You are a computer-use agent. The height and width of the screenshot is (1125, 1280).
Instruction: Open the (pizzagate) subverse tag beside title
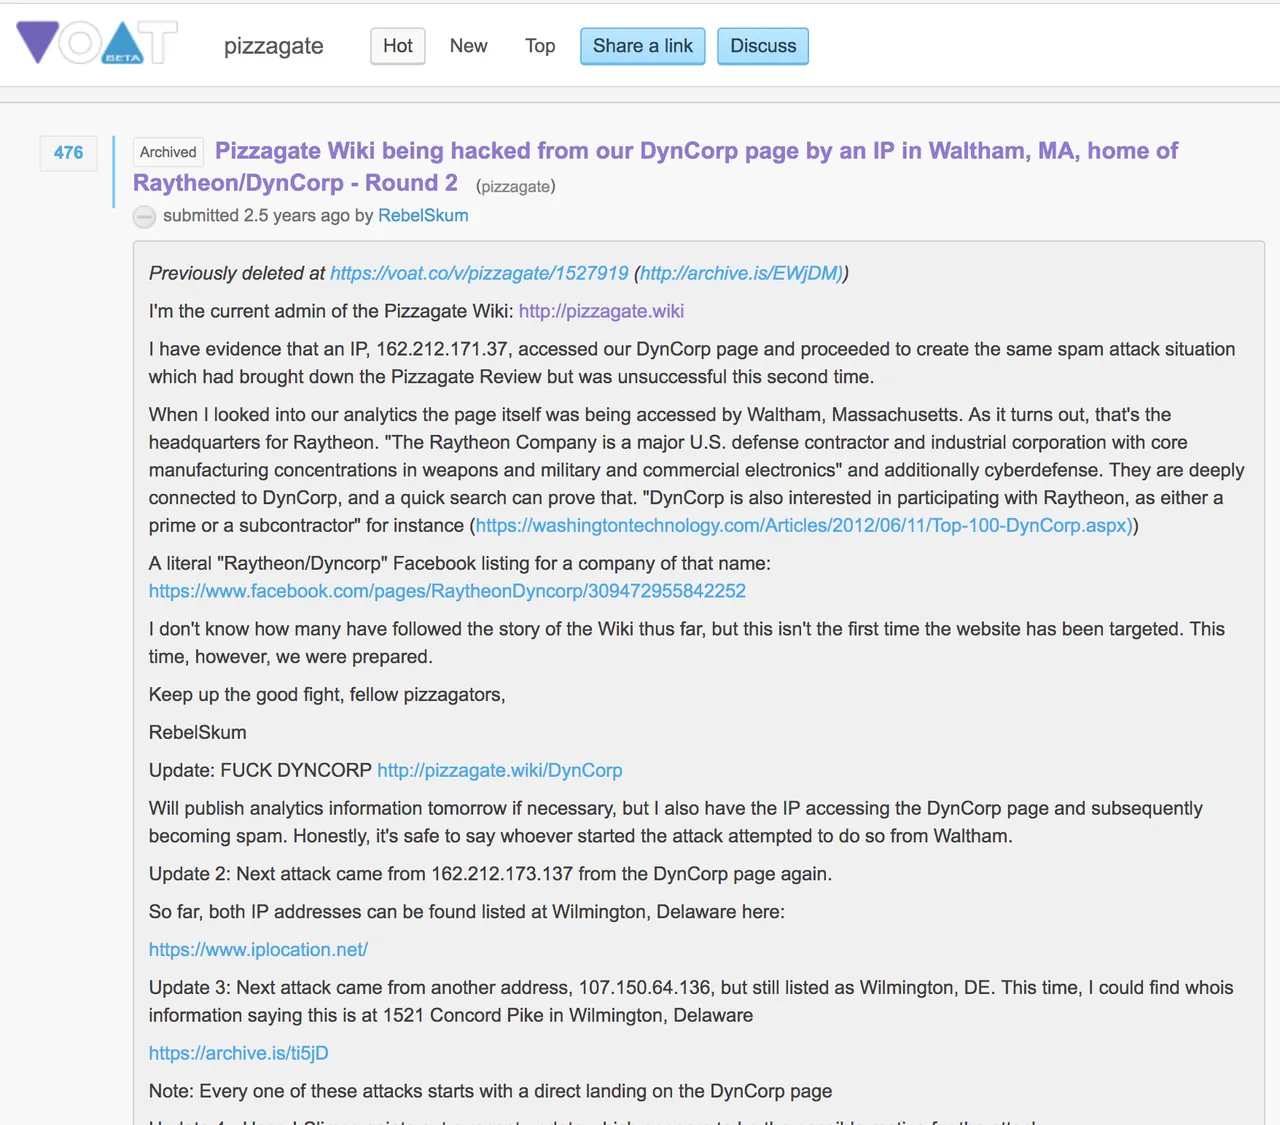point(516,186)
